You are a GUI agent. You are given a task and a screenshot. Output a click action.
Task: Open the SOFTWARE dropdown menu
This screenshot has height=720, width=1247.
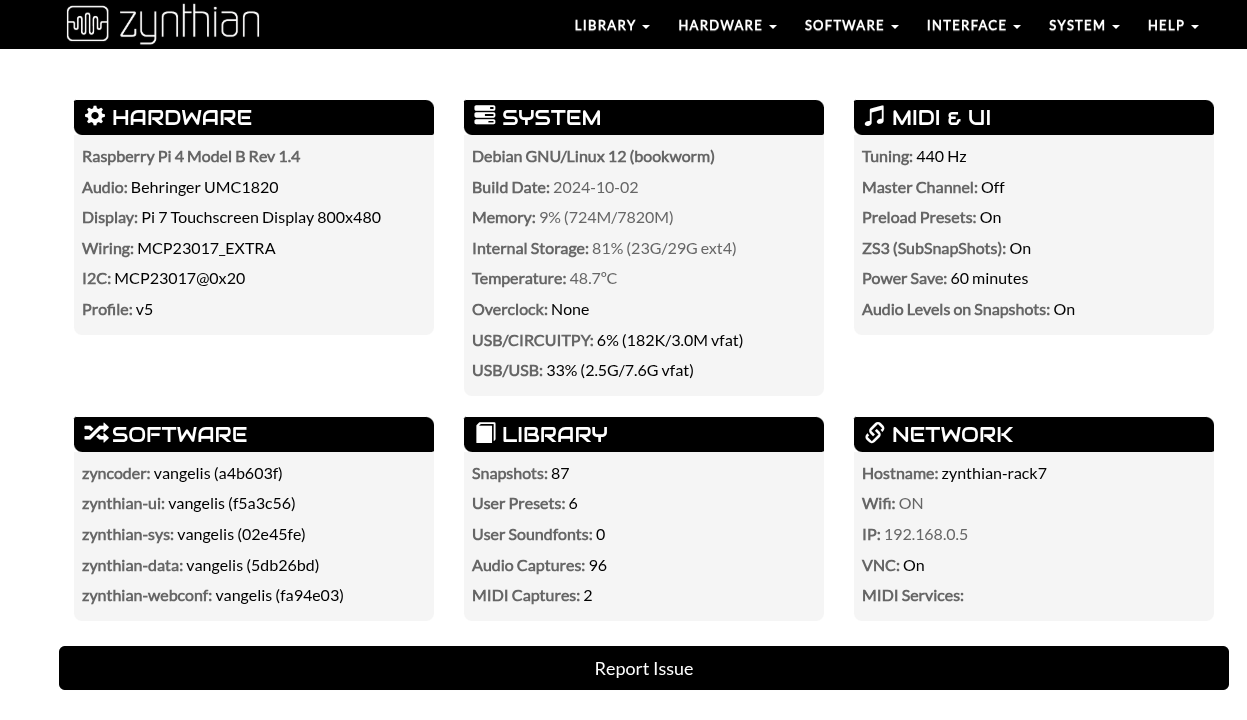click(x=851, y=25)
